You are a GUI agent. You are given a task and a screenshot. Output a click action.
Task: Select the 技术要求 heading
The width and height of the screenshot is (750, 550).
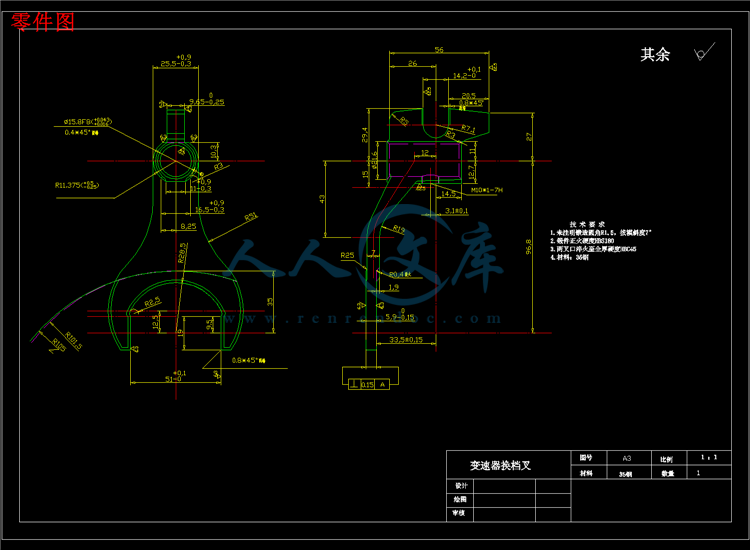pos(587,224)
